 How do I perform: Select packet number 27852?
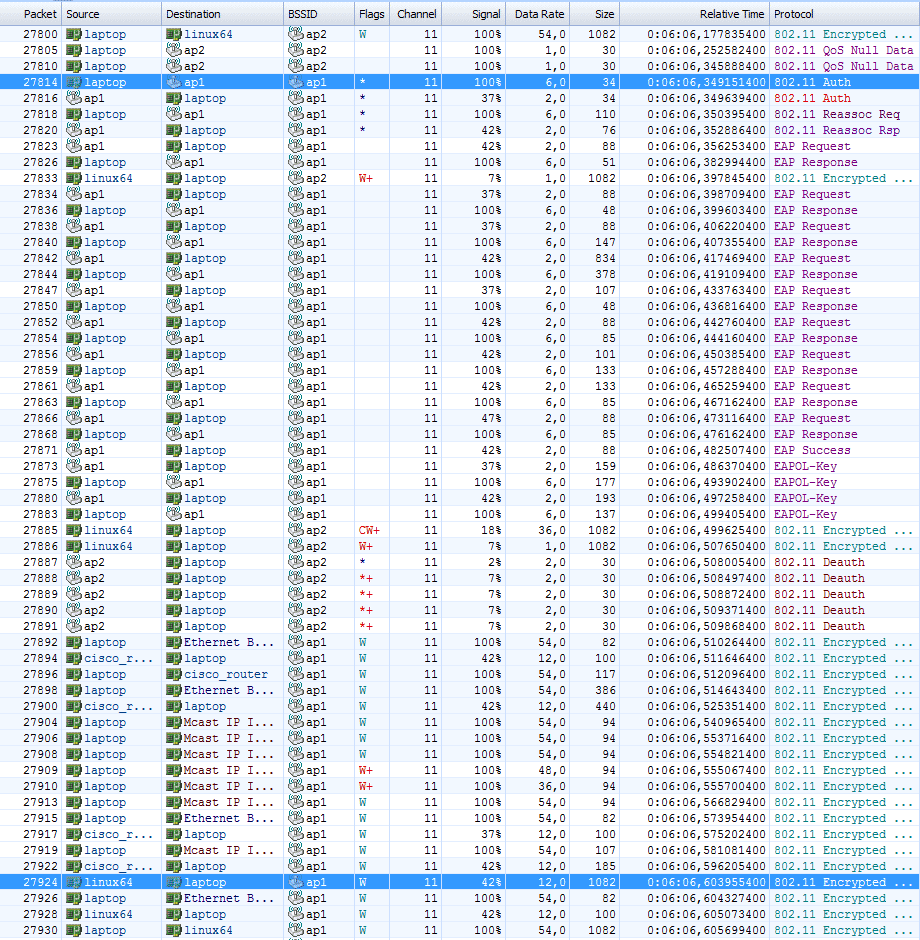point(41,322)
